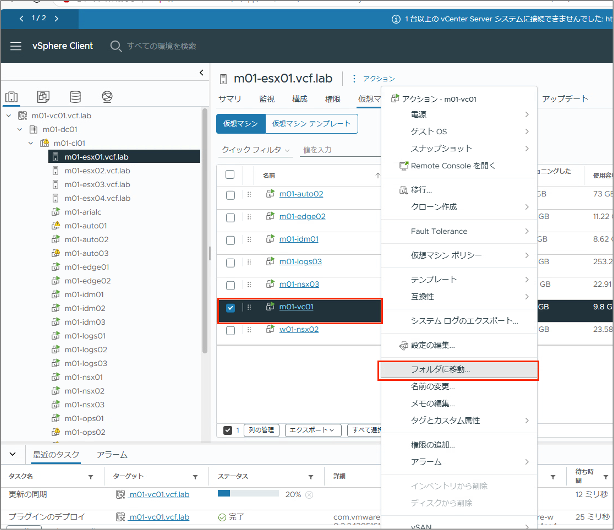The width and height of the screenshot is (614, 530).
Task: Select m01-esx03.vcf.lab host in tree
Action: tap(97, 185)
